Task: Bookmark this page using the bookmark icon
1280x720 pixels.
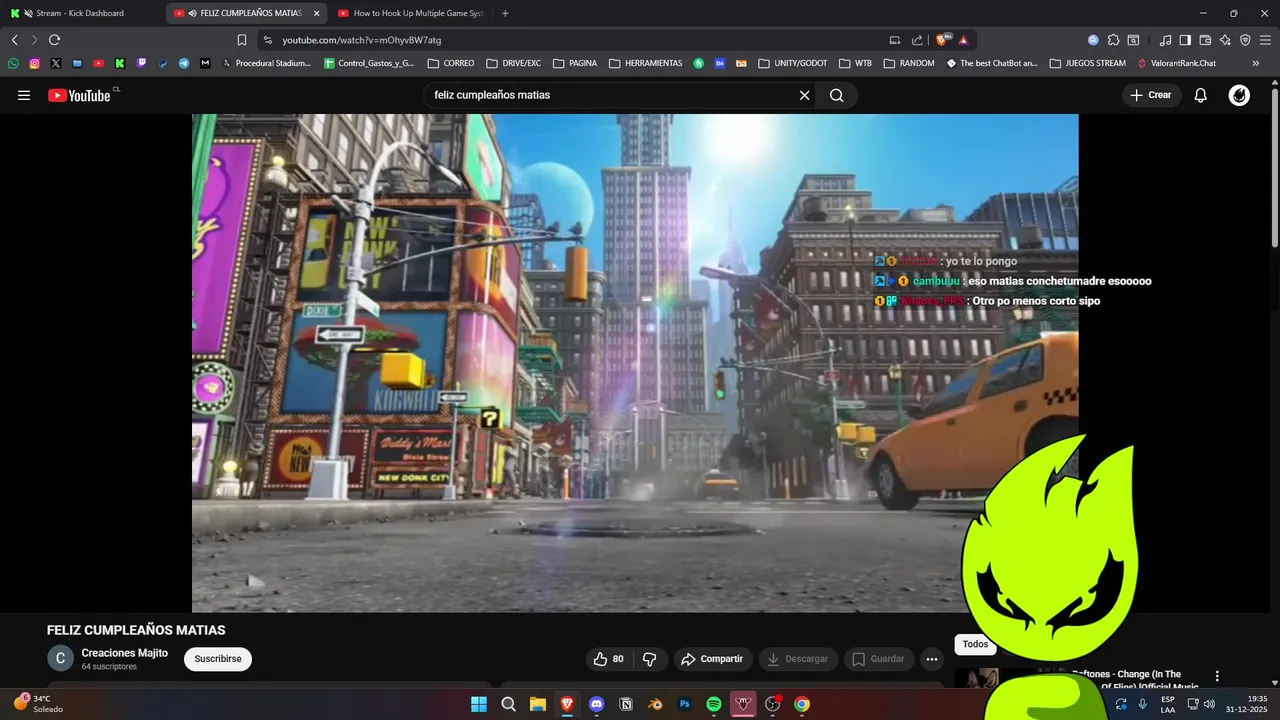Action: 241,40
